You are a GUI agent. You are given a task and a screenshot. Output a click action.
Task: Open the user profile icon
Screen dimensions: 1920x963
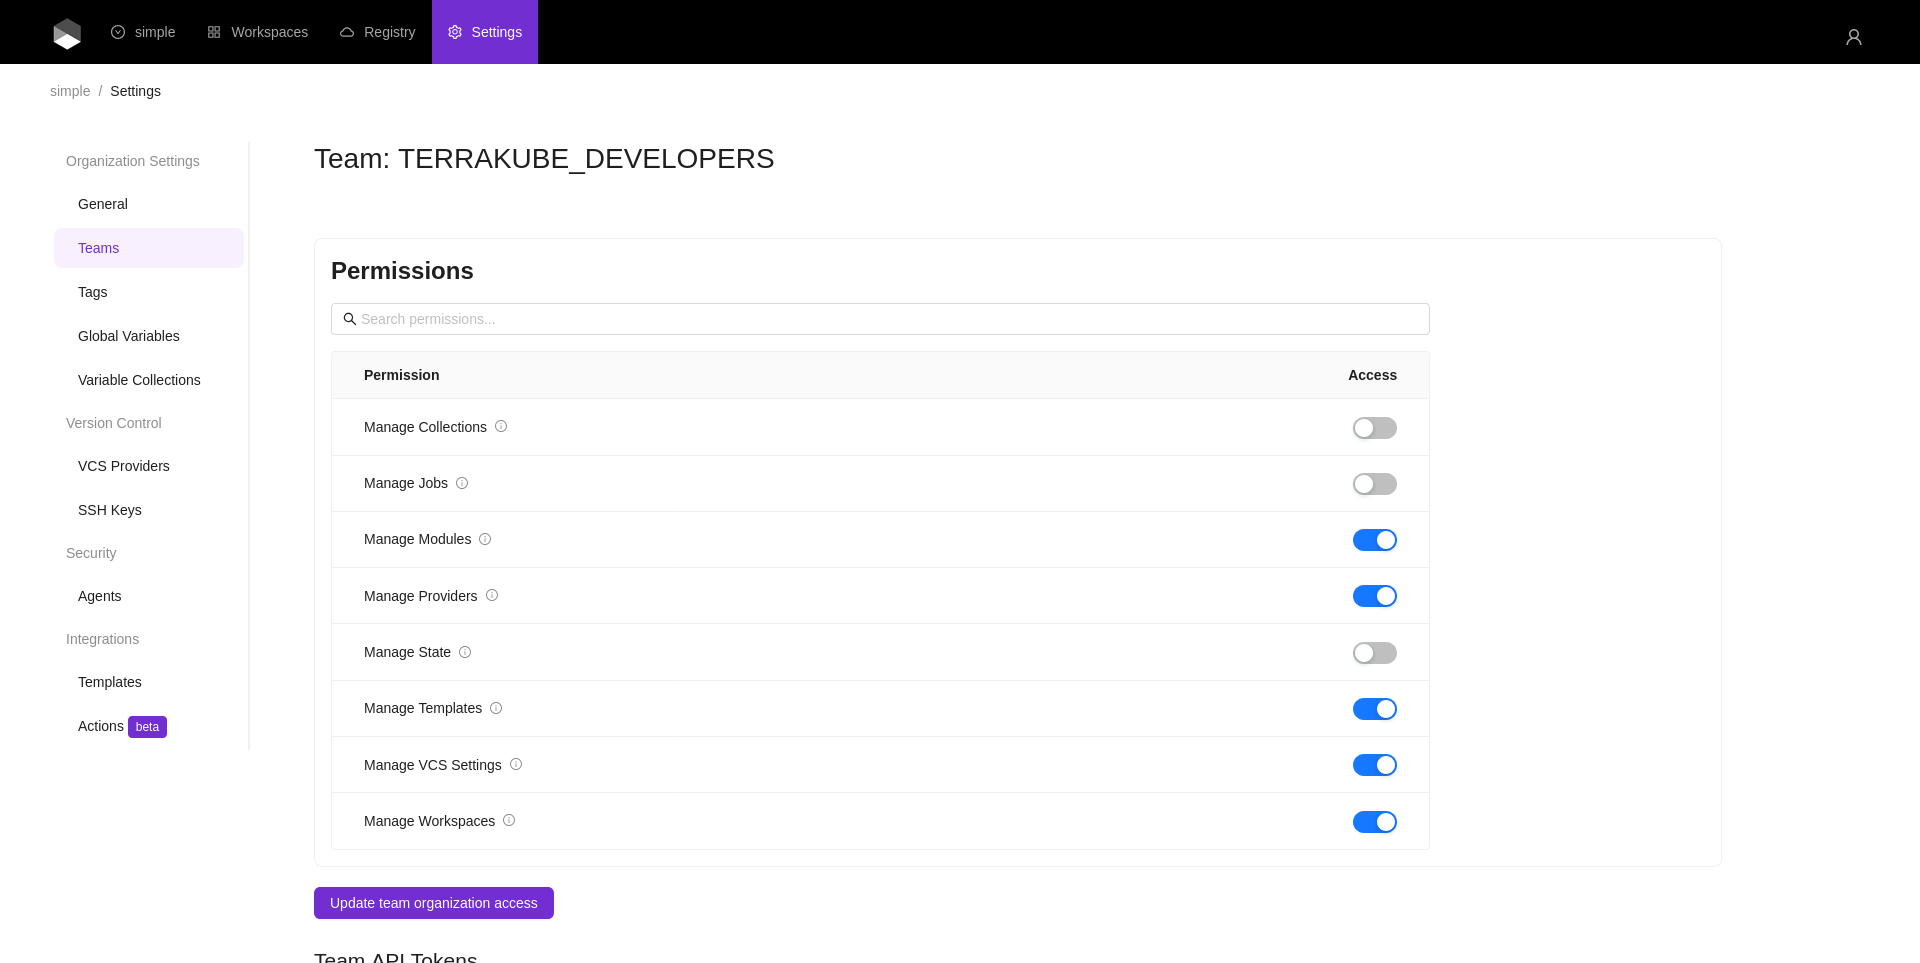click(x=1853, y=37)
